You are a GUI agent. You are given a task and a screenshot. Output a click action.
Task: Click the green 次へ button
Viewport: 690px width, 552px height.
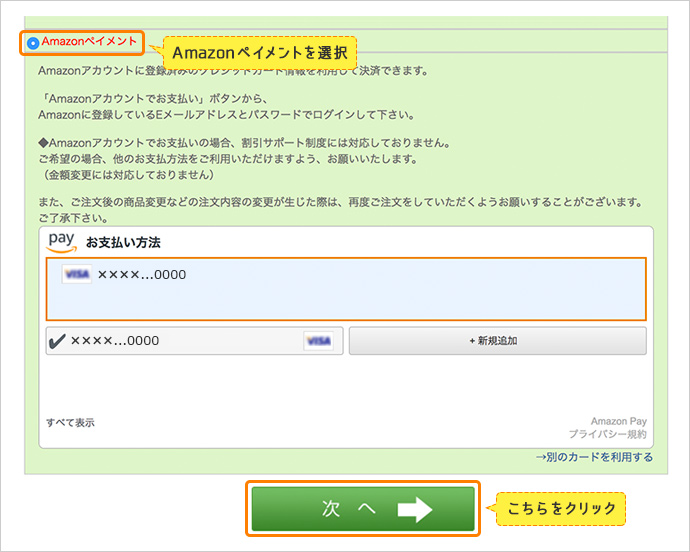[x=363, y=509]
